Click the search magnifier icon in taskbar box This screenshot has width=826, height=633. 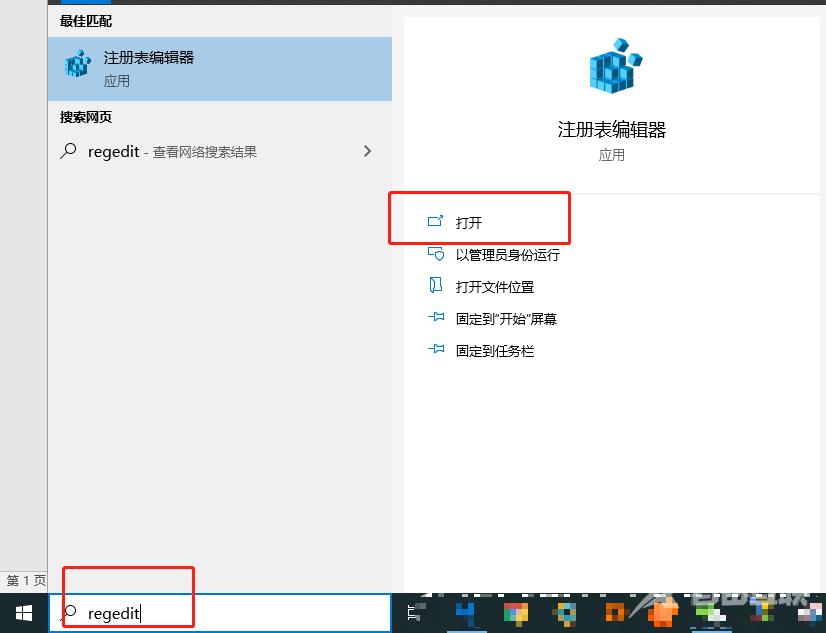click(x=69, y=613)
